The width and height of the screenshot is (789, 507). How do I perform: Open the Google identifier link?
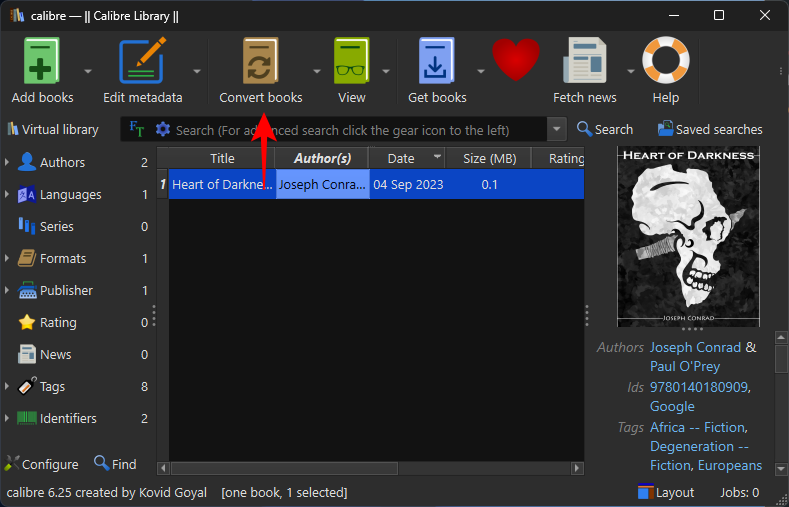[x=672, y=406]
